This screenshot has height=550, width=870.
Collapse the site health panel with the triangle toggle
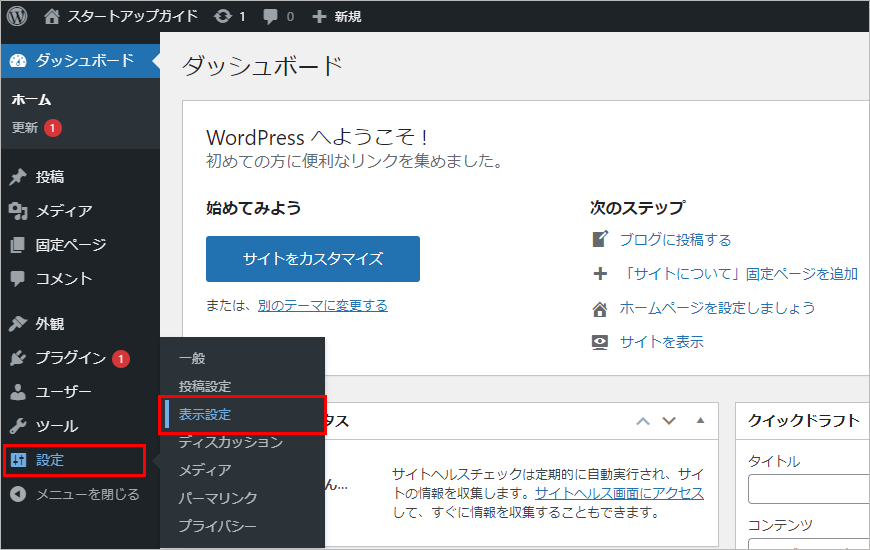pos(700,421)
